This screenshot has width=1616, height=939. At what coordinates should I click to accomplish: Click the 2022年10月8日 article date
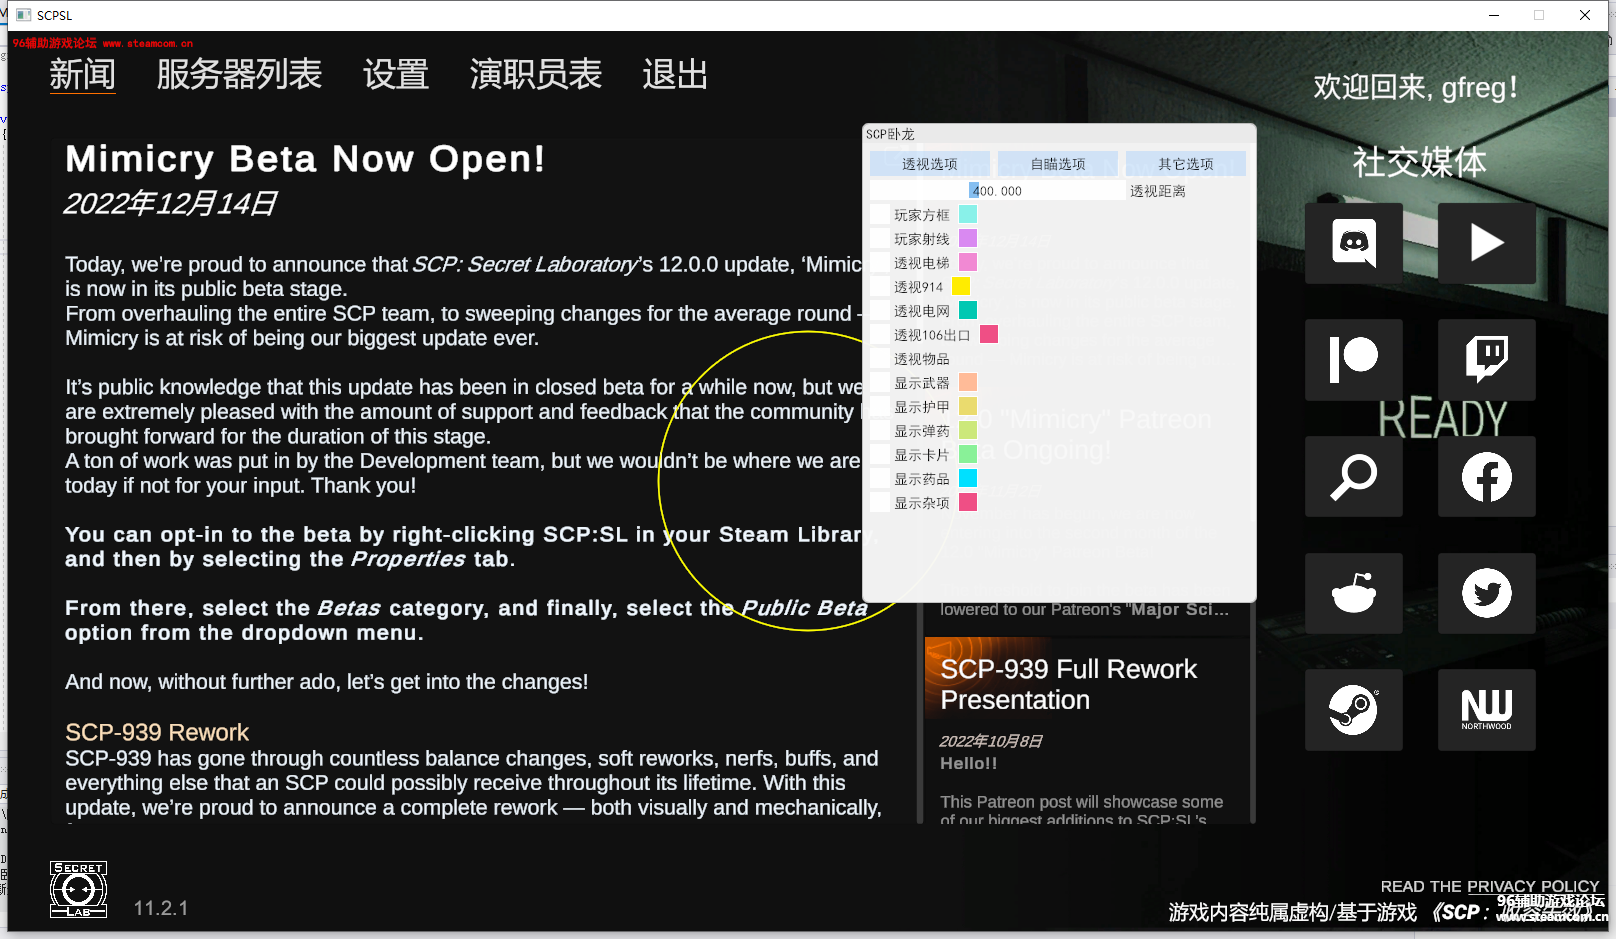click(x=991, y=741)
